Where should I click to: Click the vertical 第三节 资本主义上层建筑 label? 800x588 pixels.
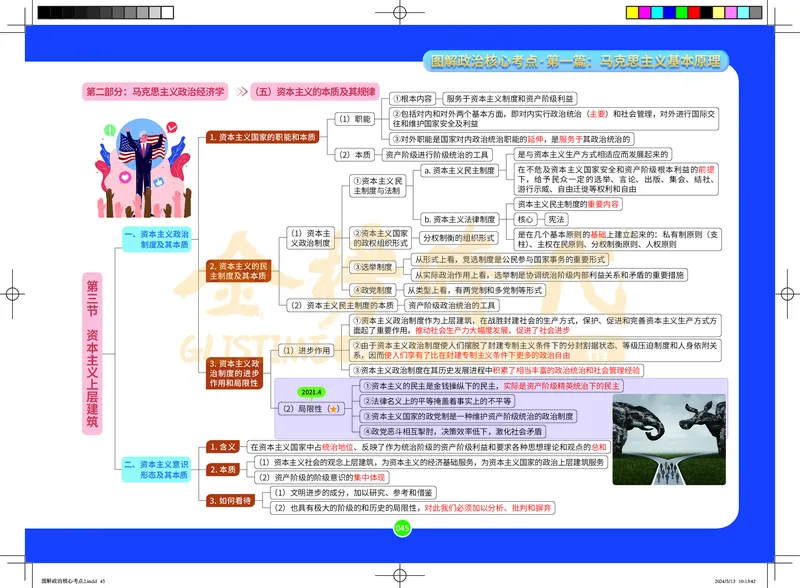(92, 345)
